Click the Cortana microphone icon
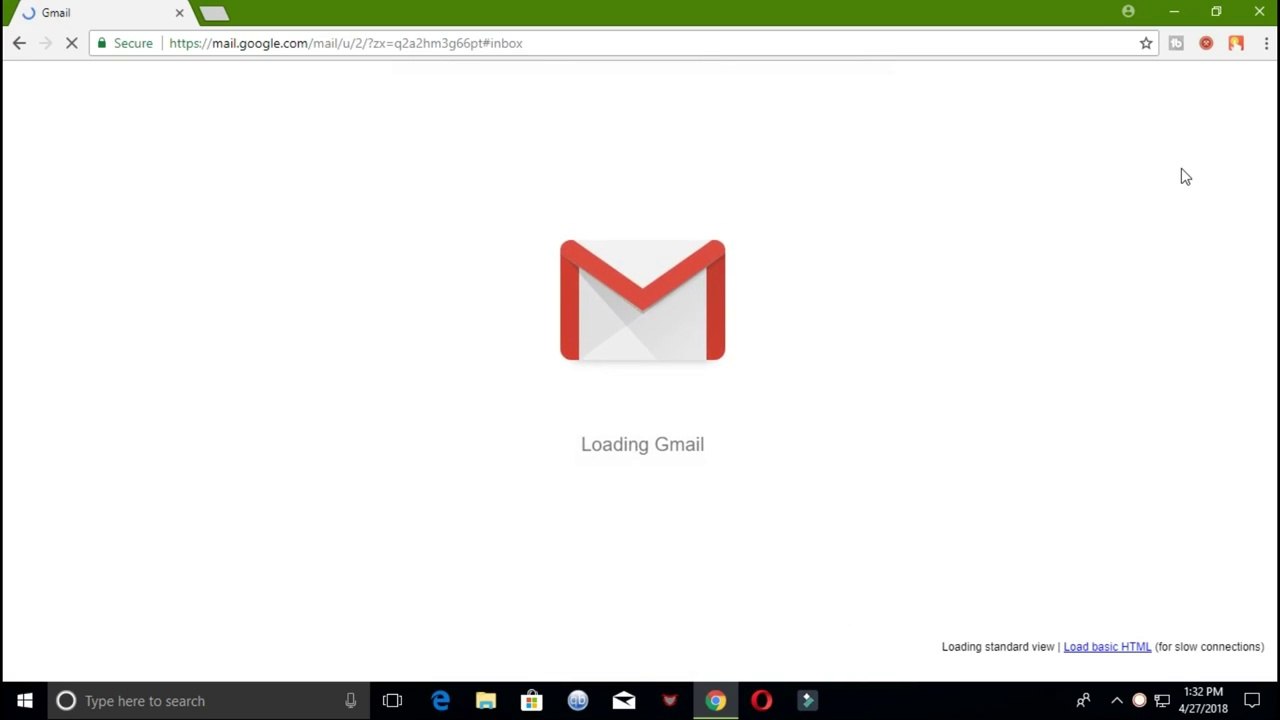Image resolution: width=1280 pixels, height=720 pixels. point(350,701)
